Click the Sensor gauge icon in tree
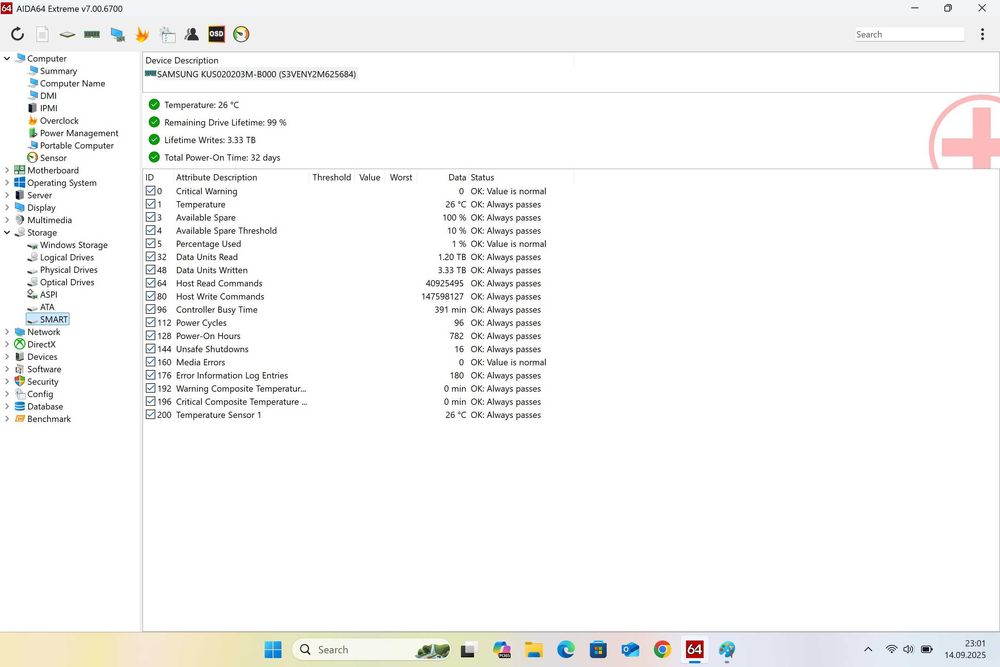Viewport: 1000px width, 667px height. pyautogui.click(x=33, y=158)
